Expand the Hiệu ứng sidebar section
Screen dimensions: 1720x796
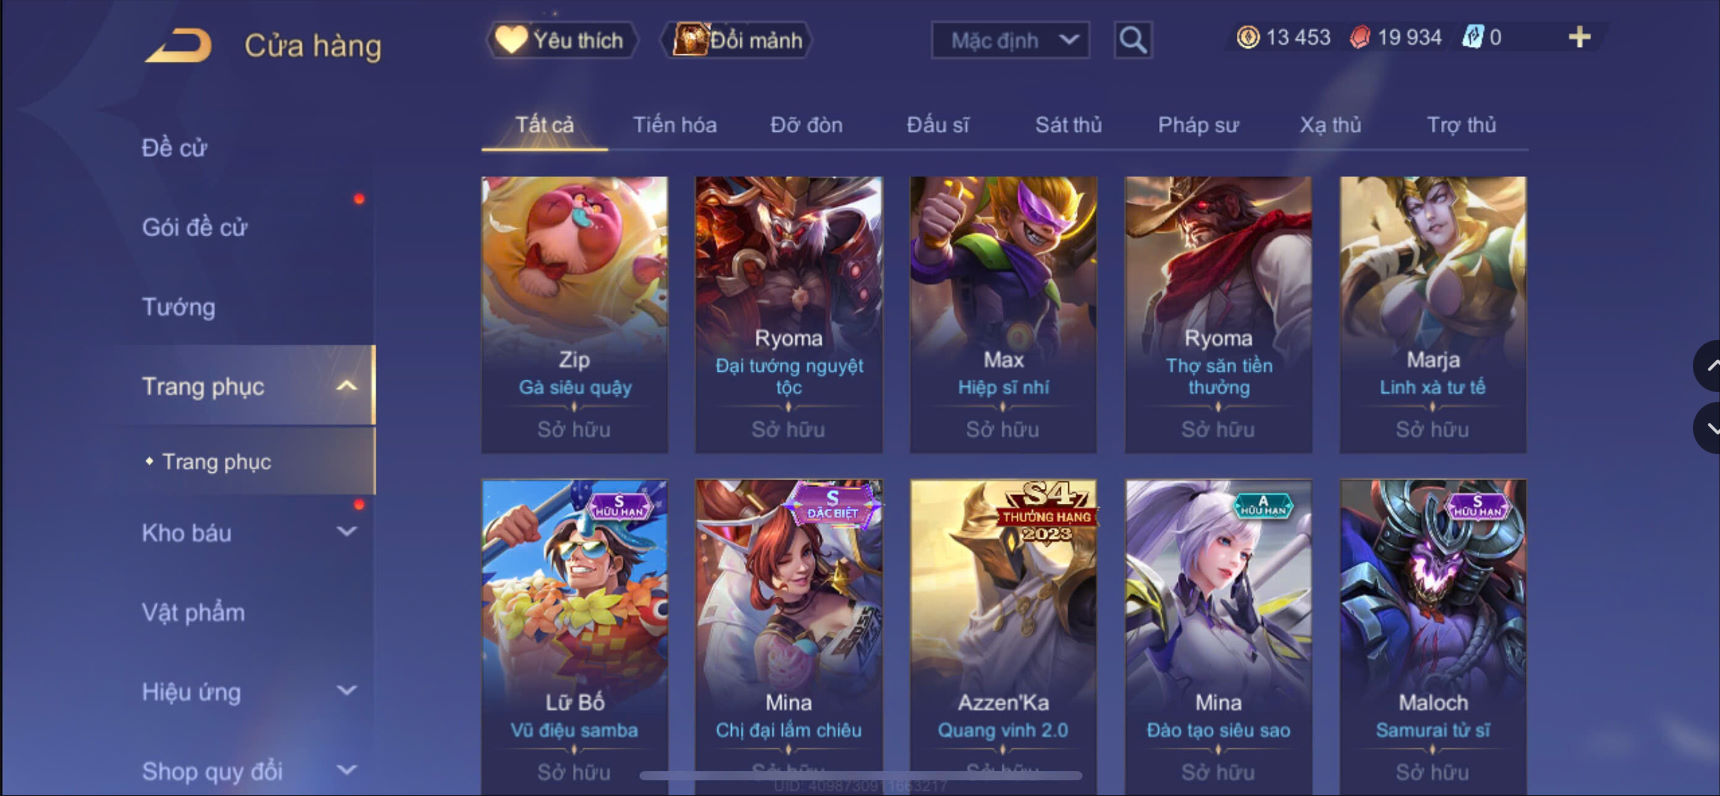347,691
